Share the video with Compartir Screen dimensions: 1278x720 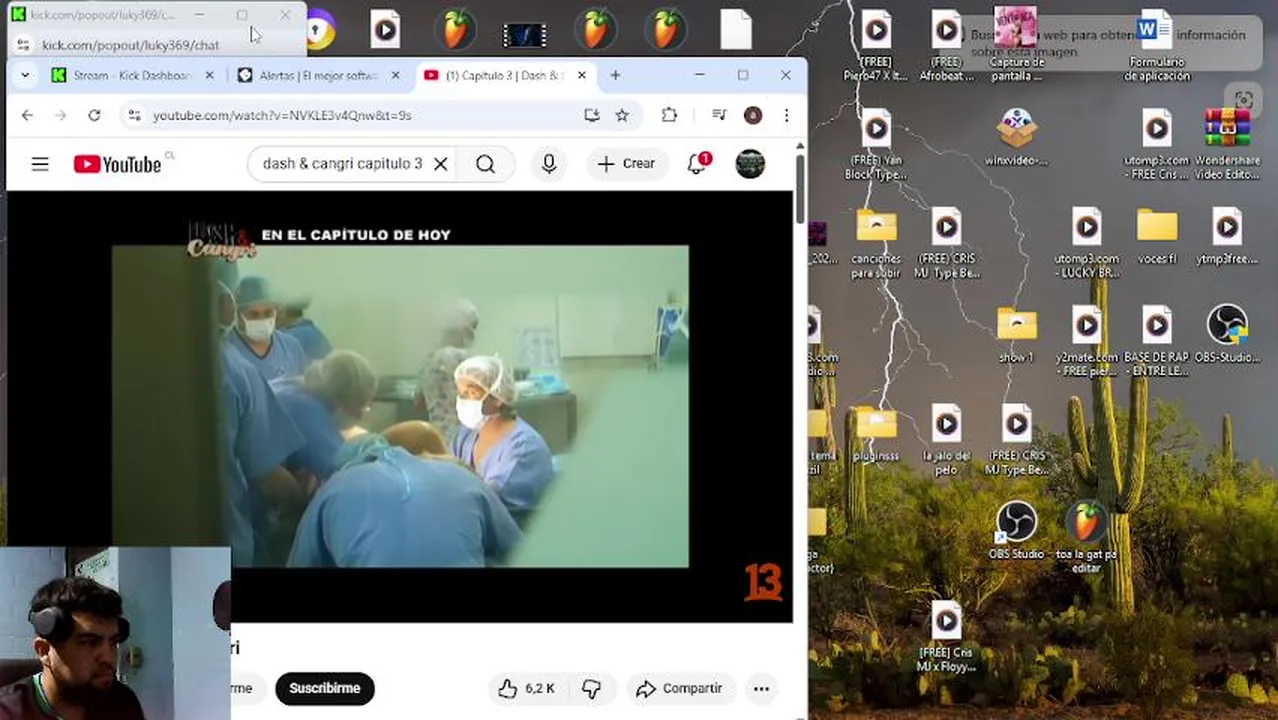click(x=679, y=688)
